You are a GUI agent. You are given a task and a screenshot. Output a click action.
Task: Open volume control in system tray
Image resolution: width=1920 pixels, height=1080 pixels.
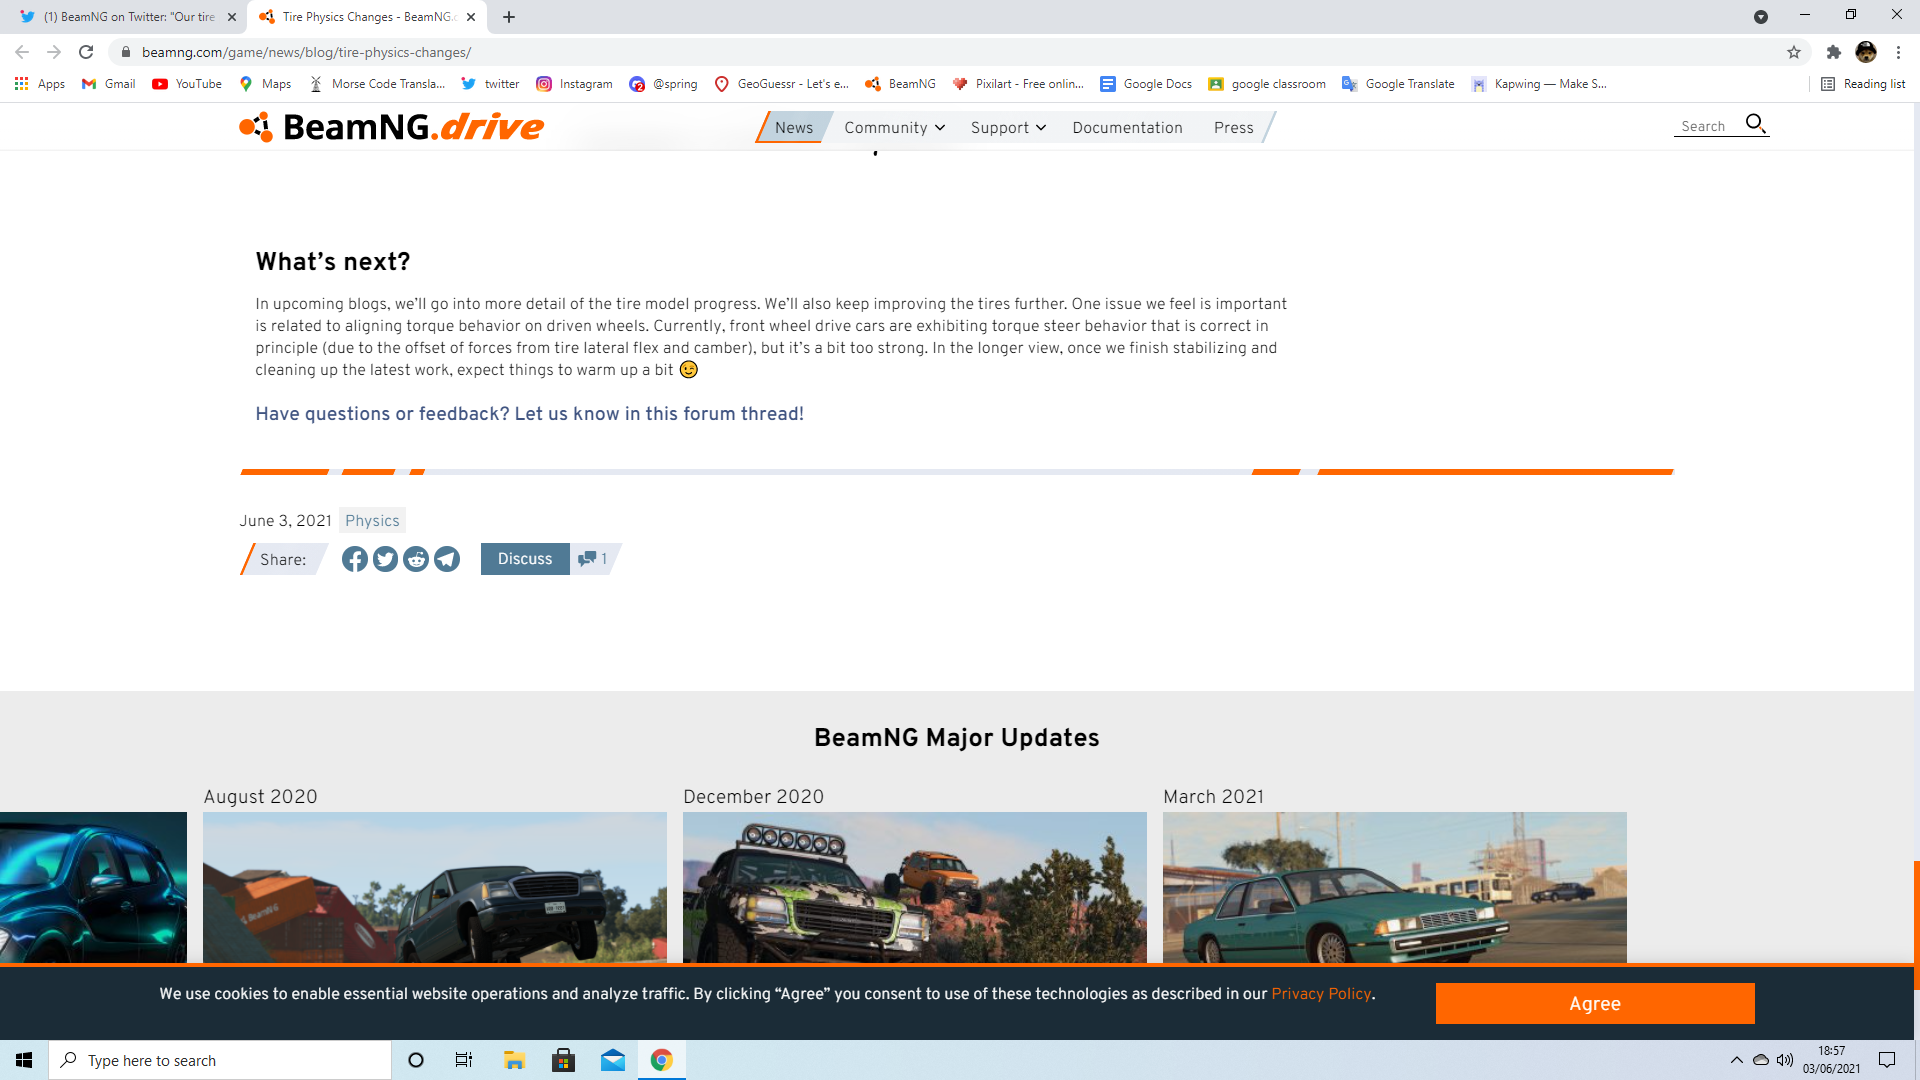pos(1785,1060)
